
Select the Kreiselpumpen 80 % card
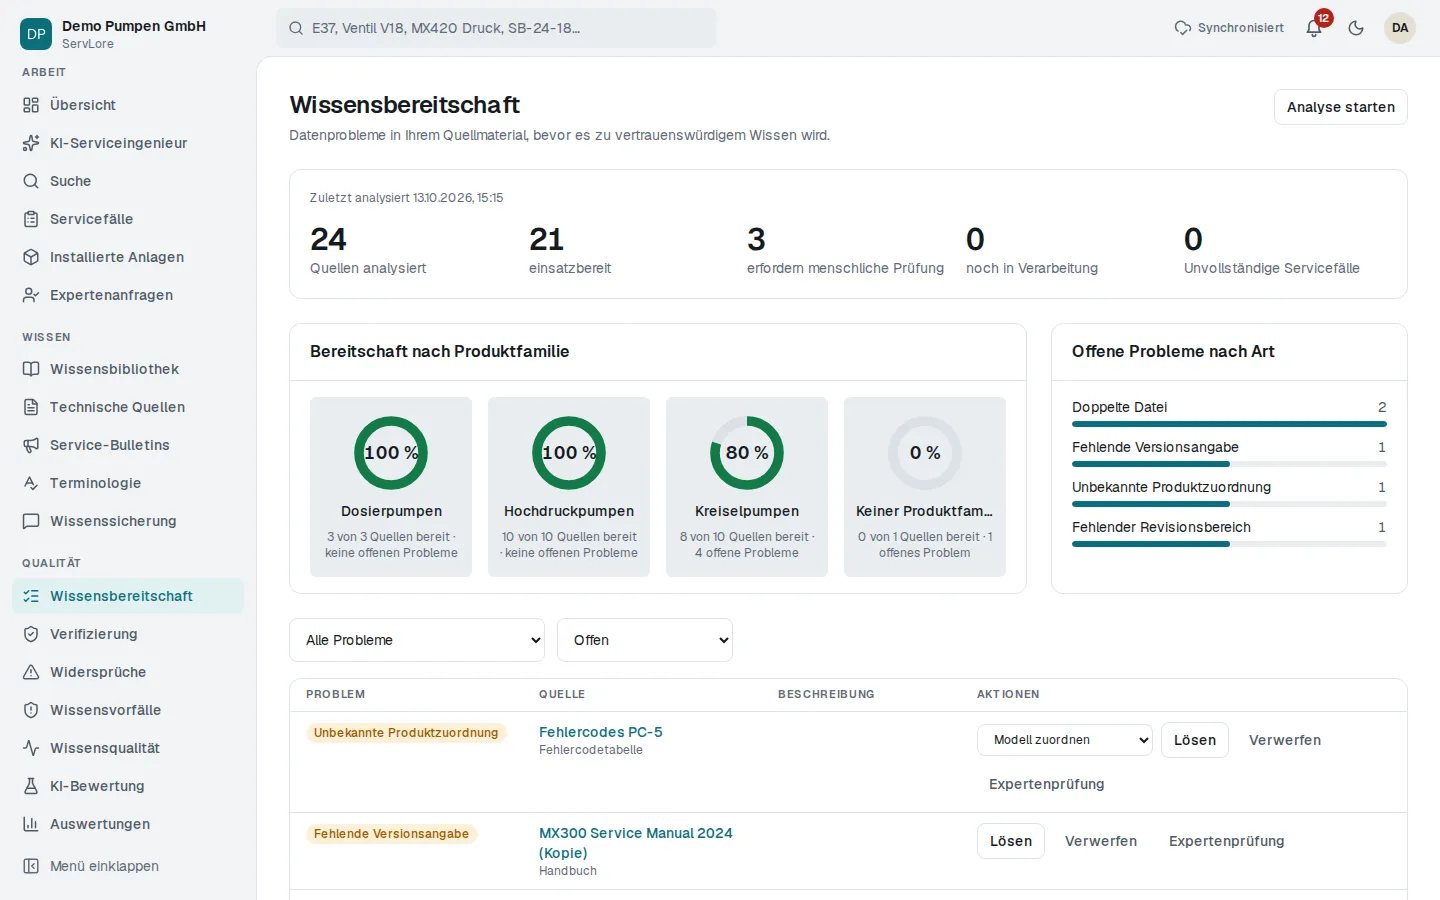point(747,487)
